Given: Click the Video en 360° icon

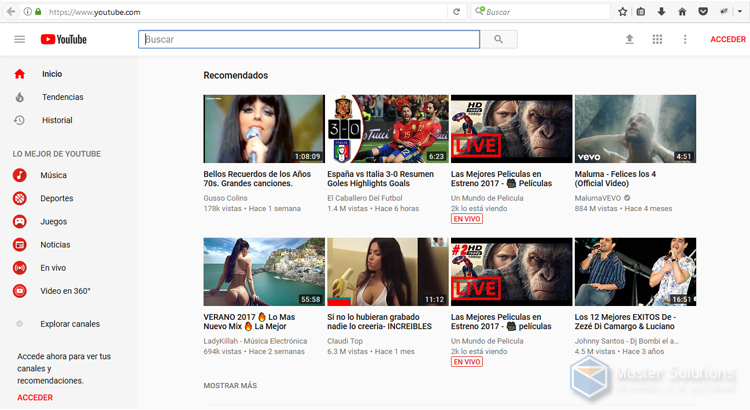Looking at the screenshot, I should [20, 291].
